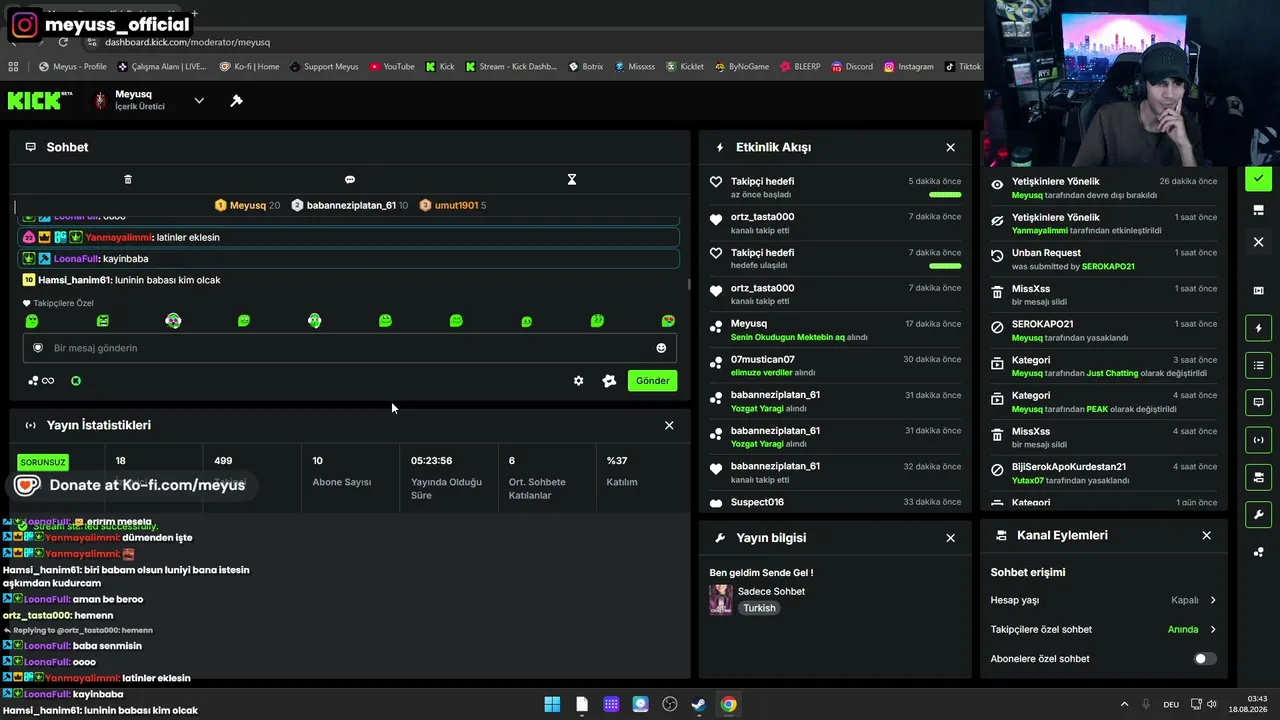Open the Botrix bookmark
The image size is (1280, 720).
[x=585, y=67]
